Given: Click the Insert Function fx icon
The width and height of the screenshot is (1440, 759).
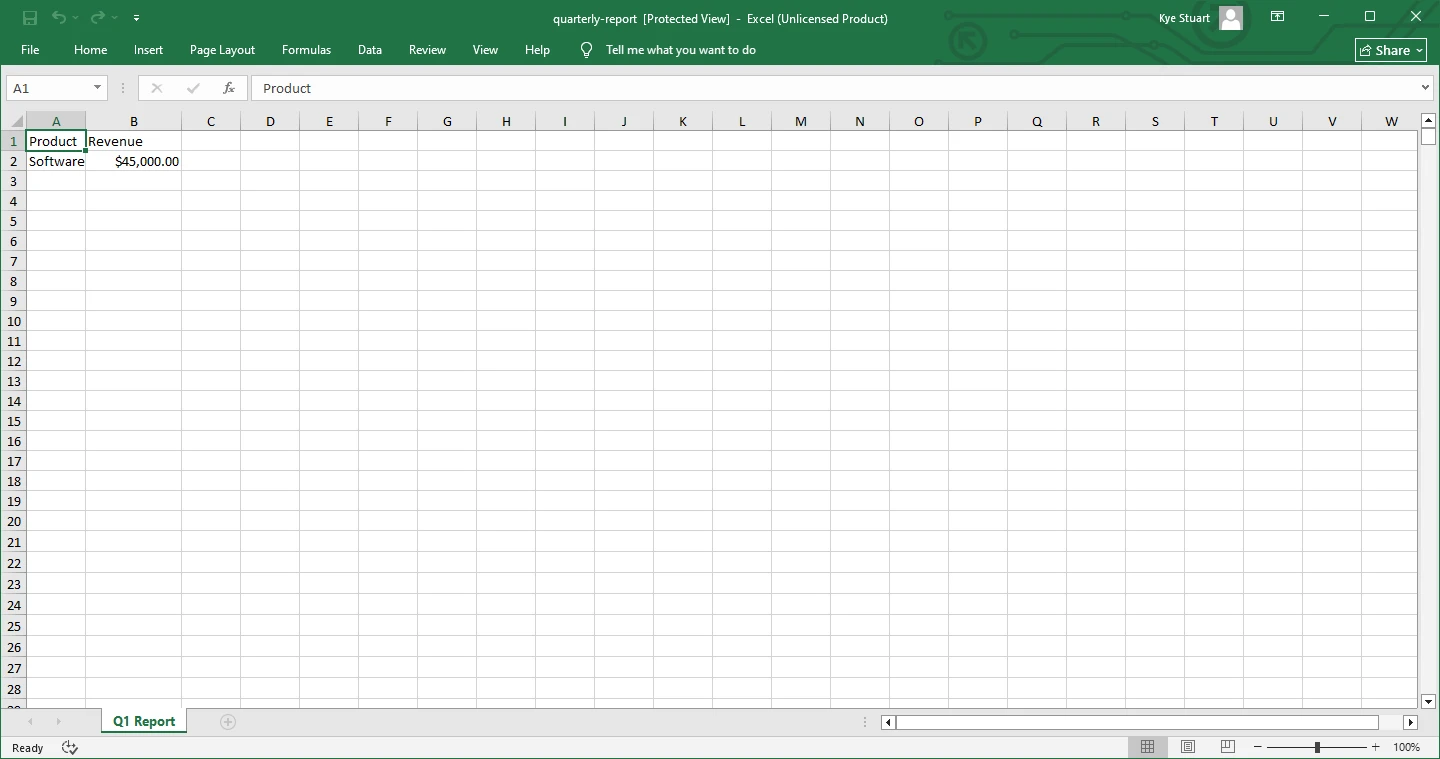Looking at the screenshot, I should pos(228,88).
